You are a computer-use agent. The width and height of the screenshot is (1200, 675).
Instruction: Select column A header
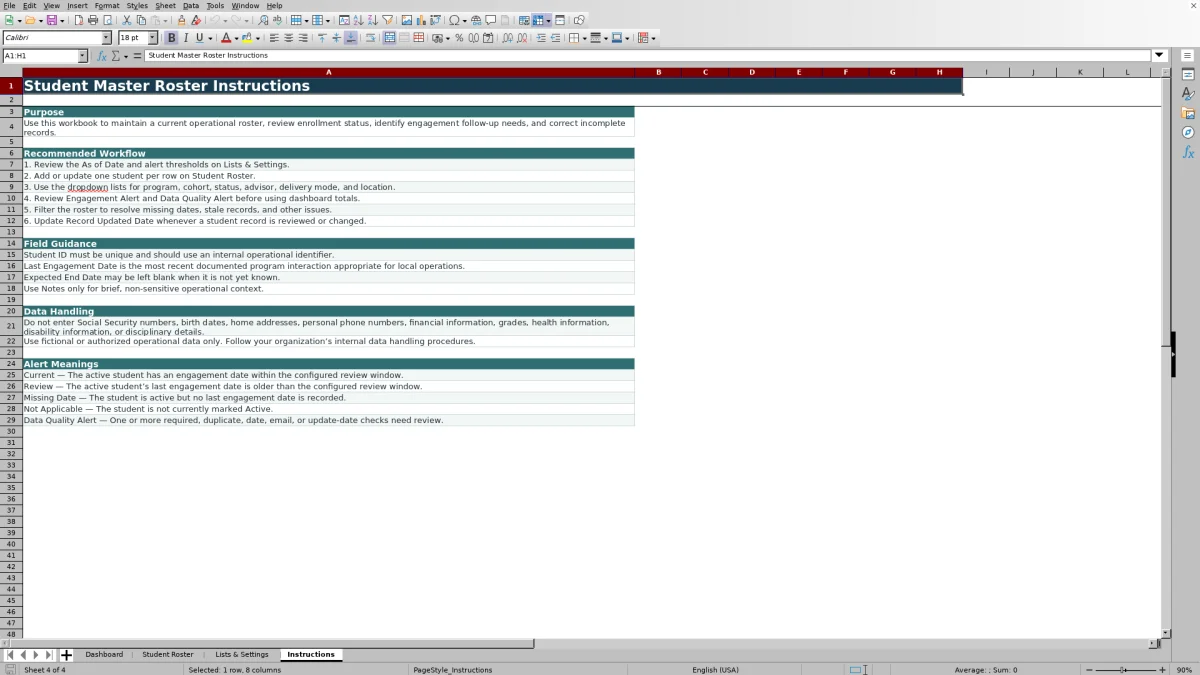[329, 72]
